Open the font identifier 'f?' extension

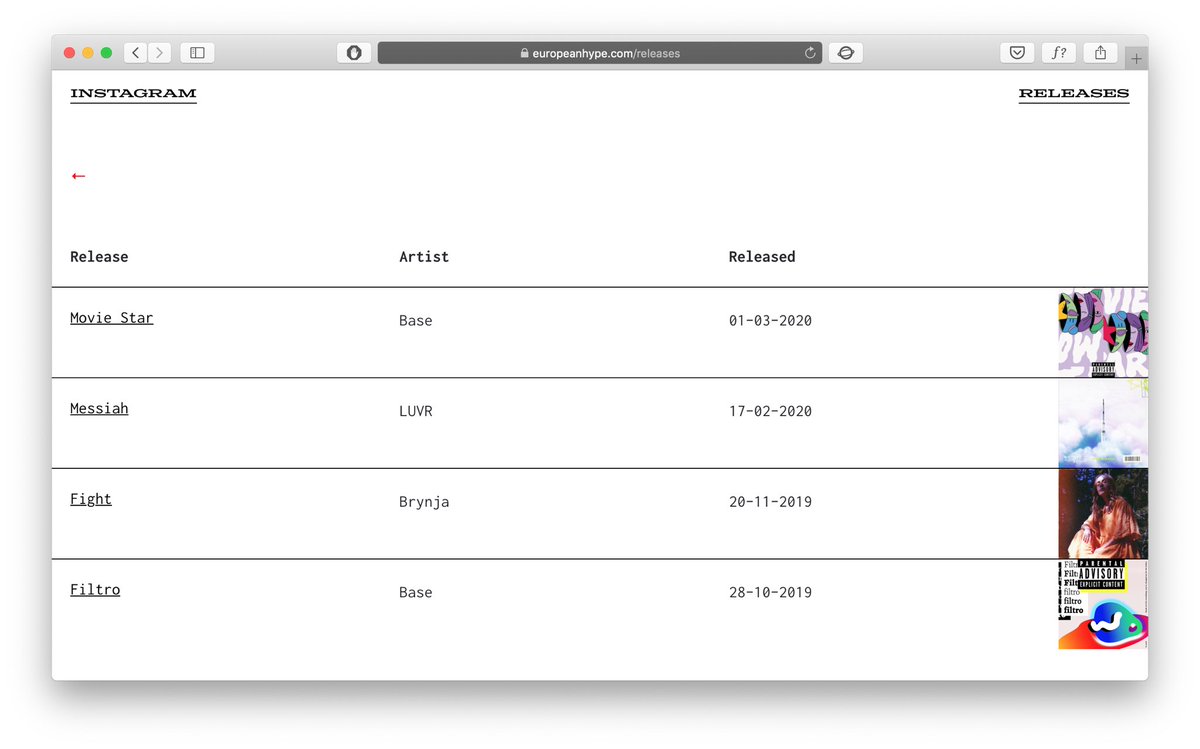1059,53
